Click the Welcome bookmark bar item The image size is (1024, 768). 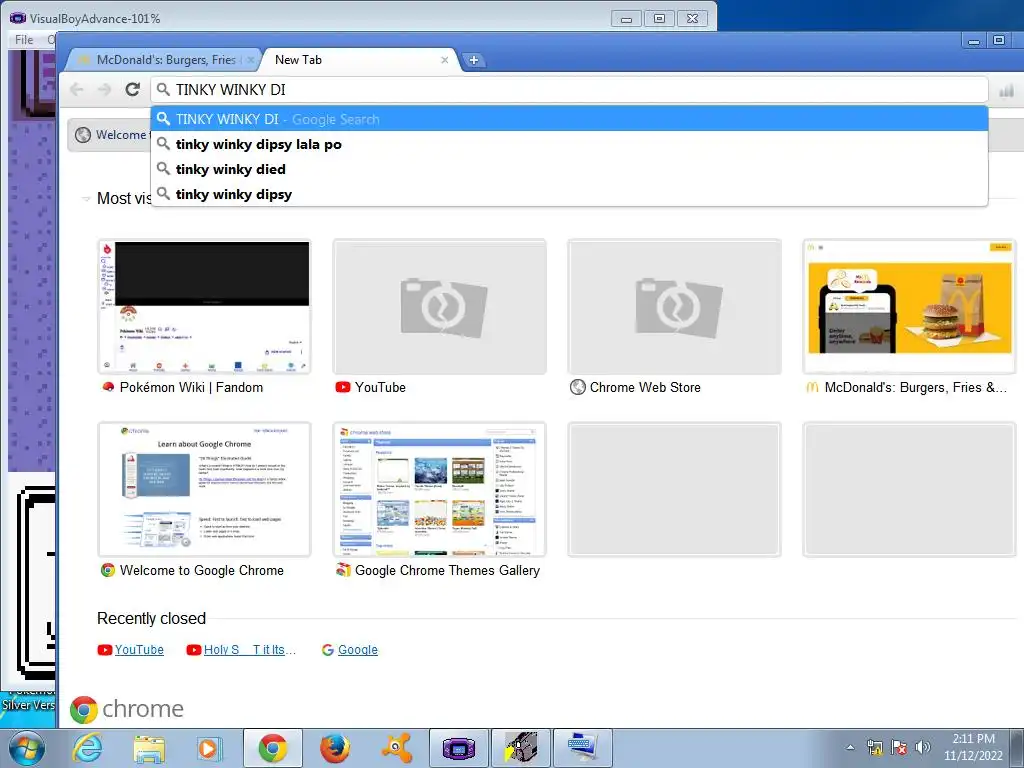click(x=110, y=135)
